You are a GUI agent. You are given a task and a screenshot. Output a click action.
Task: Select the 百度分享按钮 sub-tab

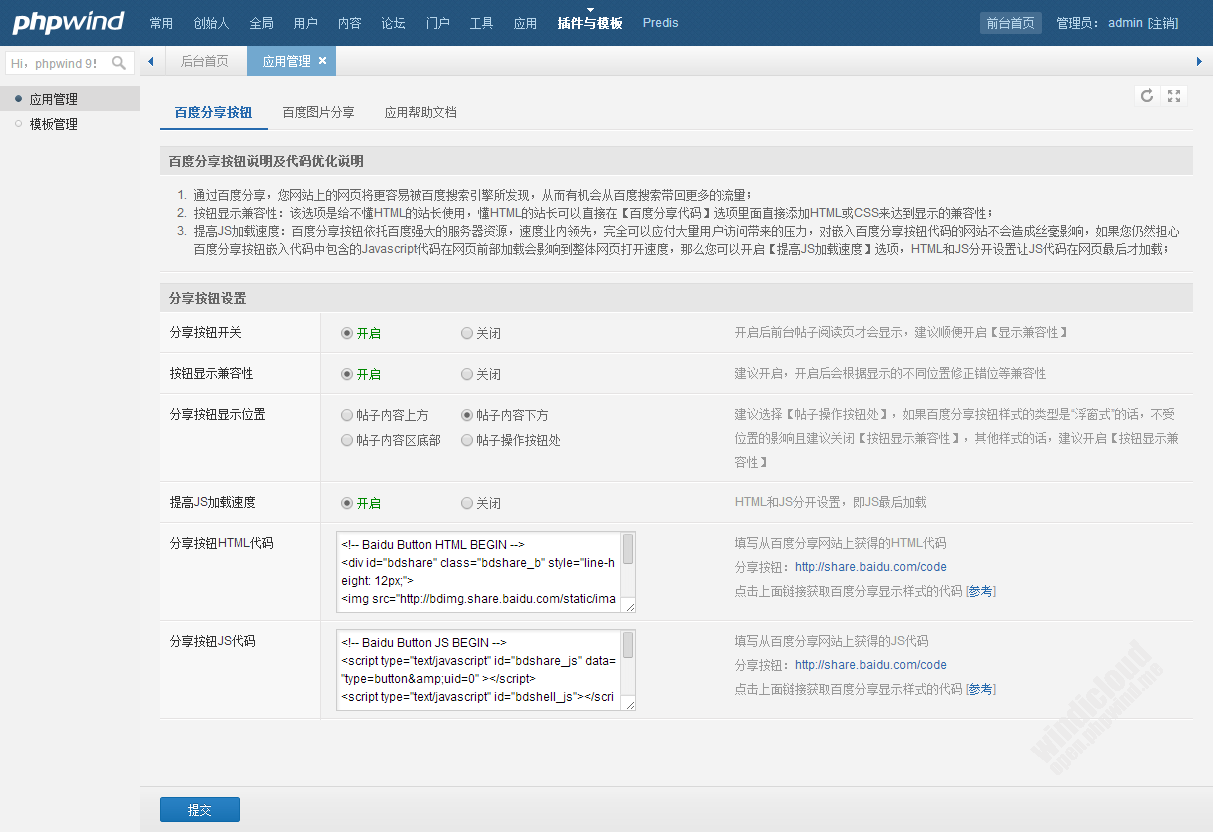[213, 113]
